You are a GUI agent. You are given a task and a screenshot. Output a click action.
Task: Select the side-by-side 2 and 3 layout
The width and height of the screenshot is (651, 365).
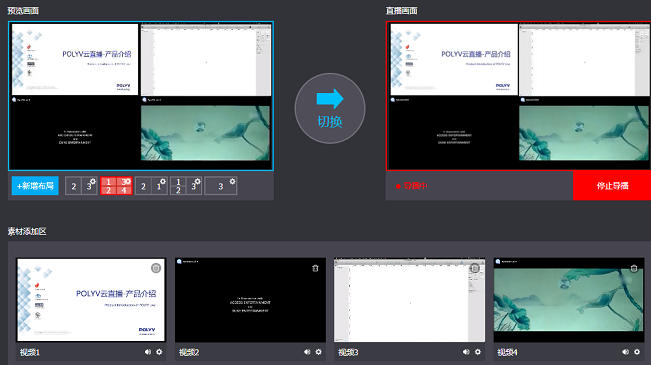click(x=81, y=186)
